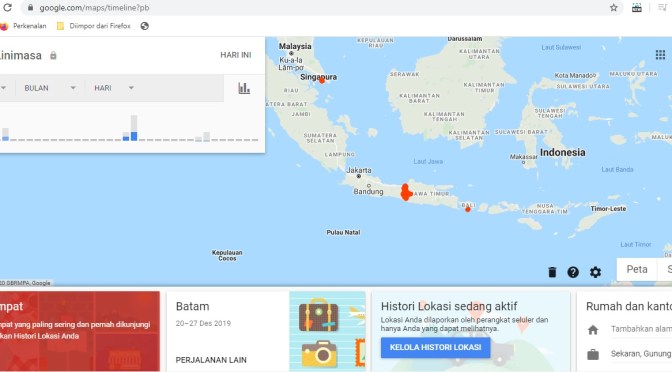Open the red most-visited places card

(x=80, y=331)
